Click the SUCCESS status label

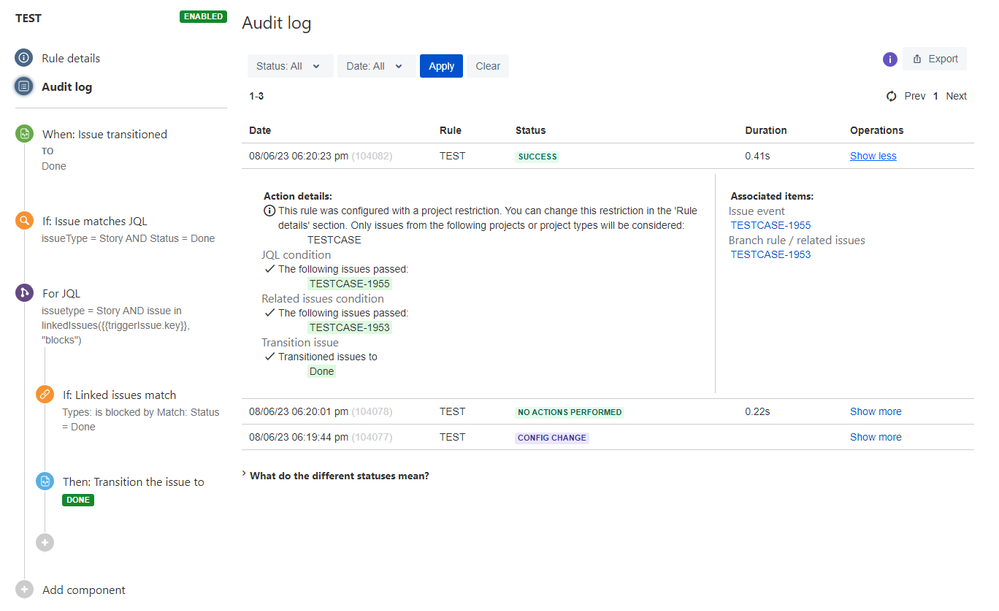[x=537, y=157]
